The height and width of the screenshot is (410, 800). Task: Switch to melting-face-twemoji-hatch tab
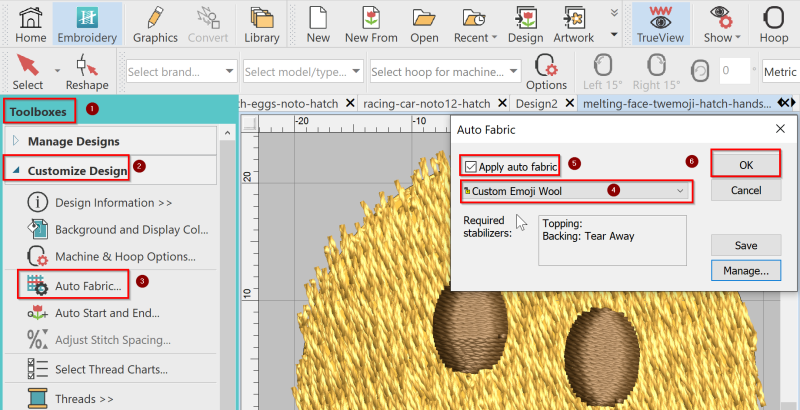point(677,104)
